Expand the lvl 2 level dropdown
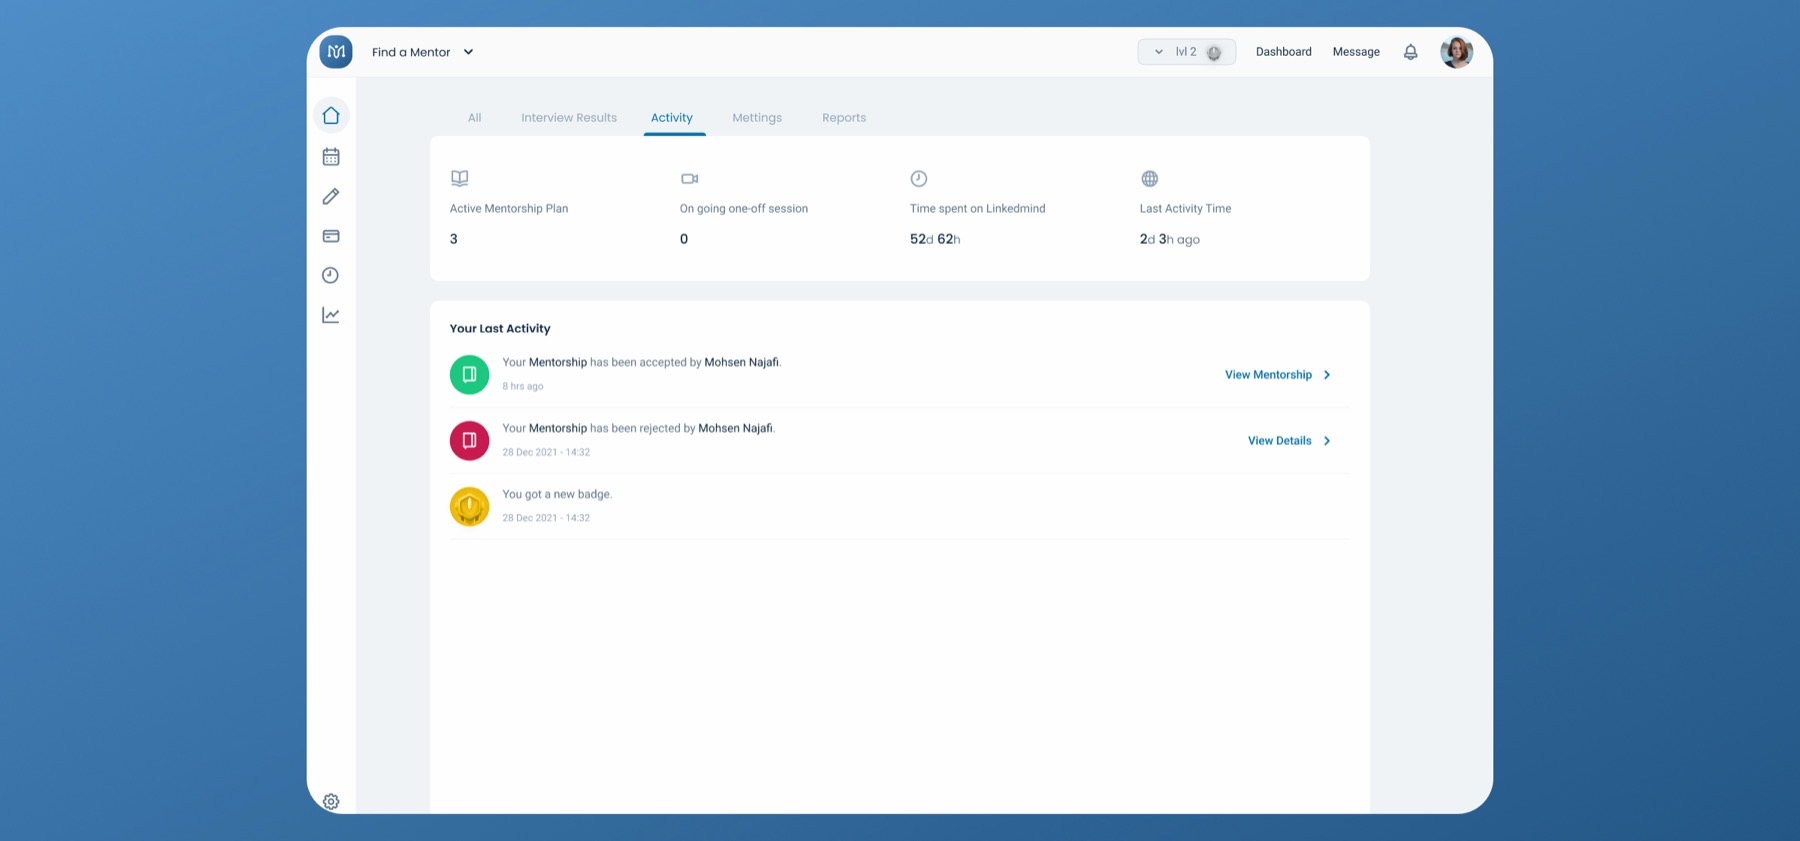Screen dimensions: 1800x841 coord(1186,52)
